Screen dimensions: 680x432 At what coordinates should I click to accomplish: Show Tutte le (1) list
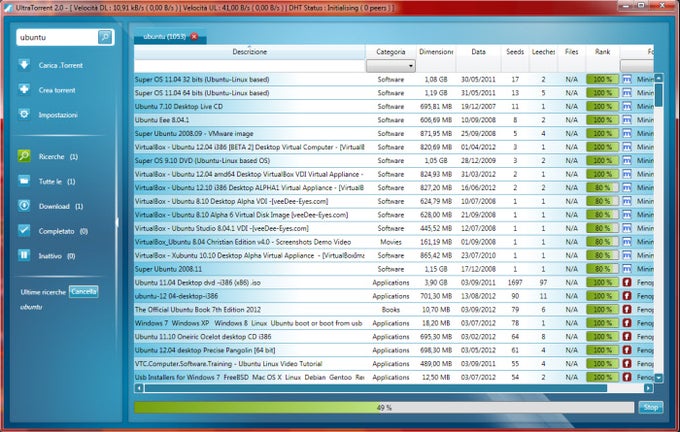(x=57, y=181)
